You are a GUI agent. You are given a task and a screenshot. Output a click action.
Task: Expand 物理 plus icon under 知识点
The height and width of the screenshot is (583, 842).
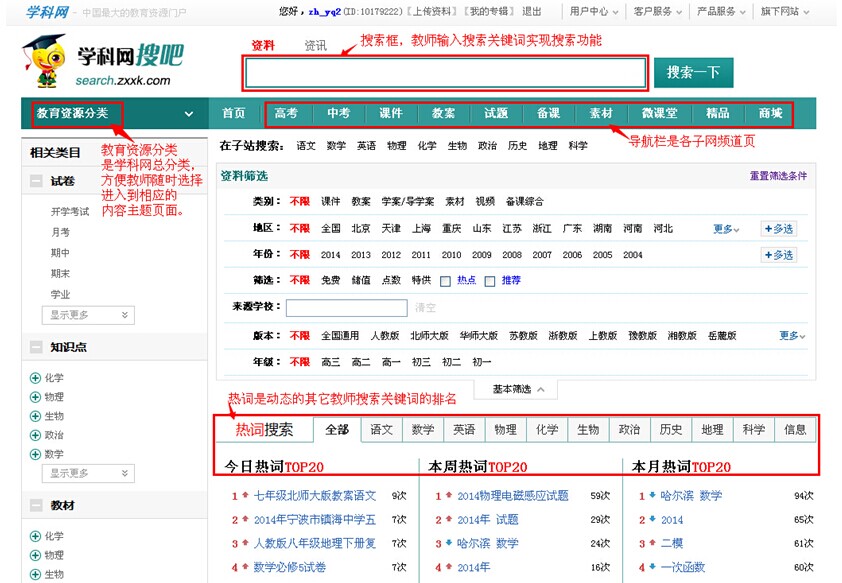[x=35, y=397]
